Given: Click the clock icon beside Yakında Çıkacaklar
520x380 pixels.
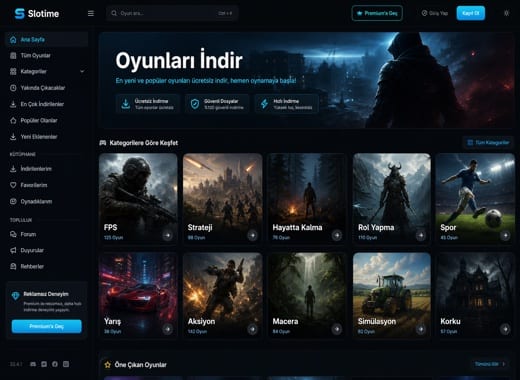Looking at the screenshot, I should (13, 88).
